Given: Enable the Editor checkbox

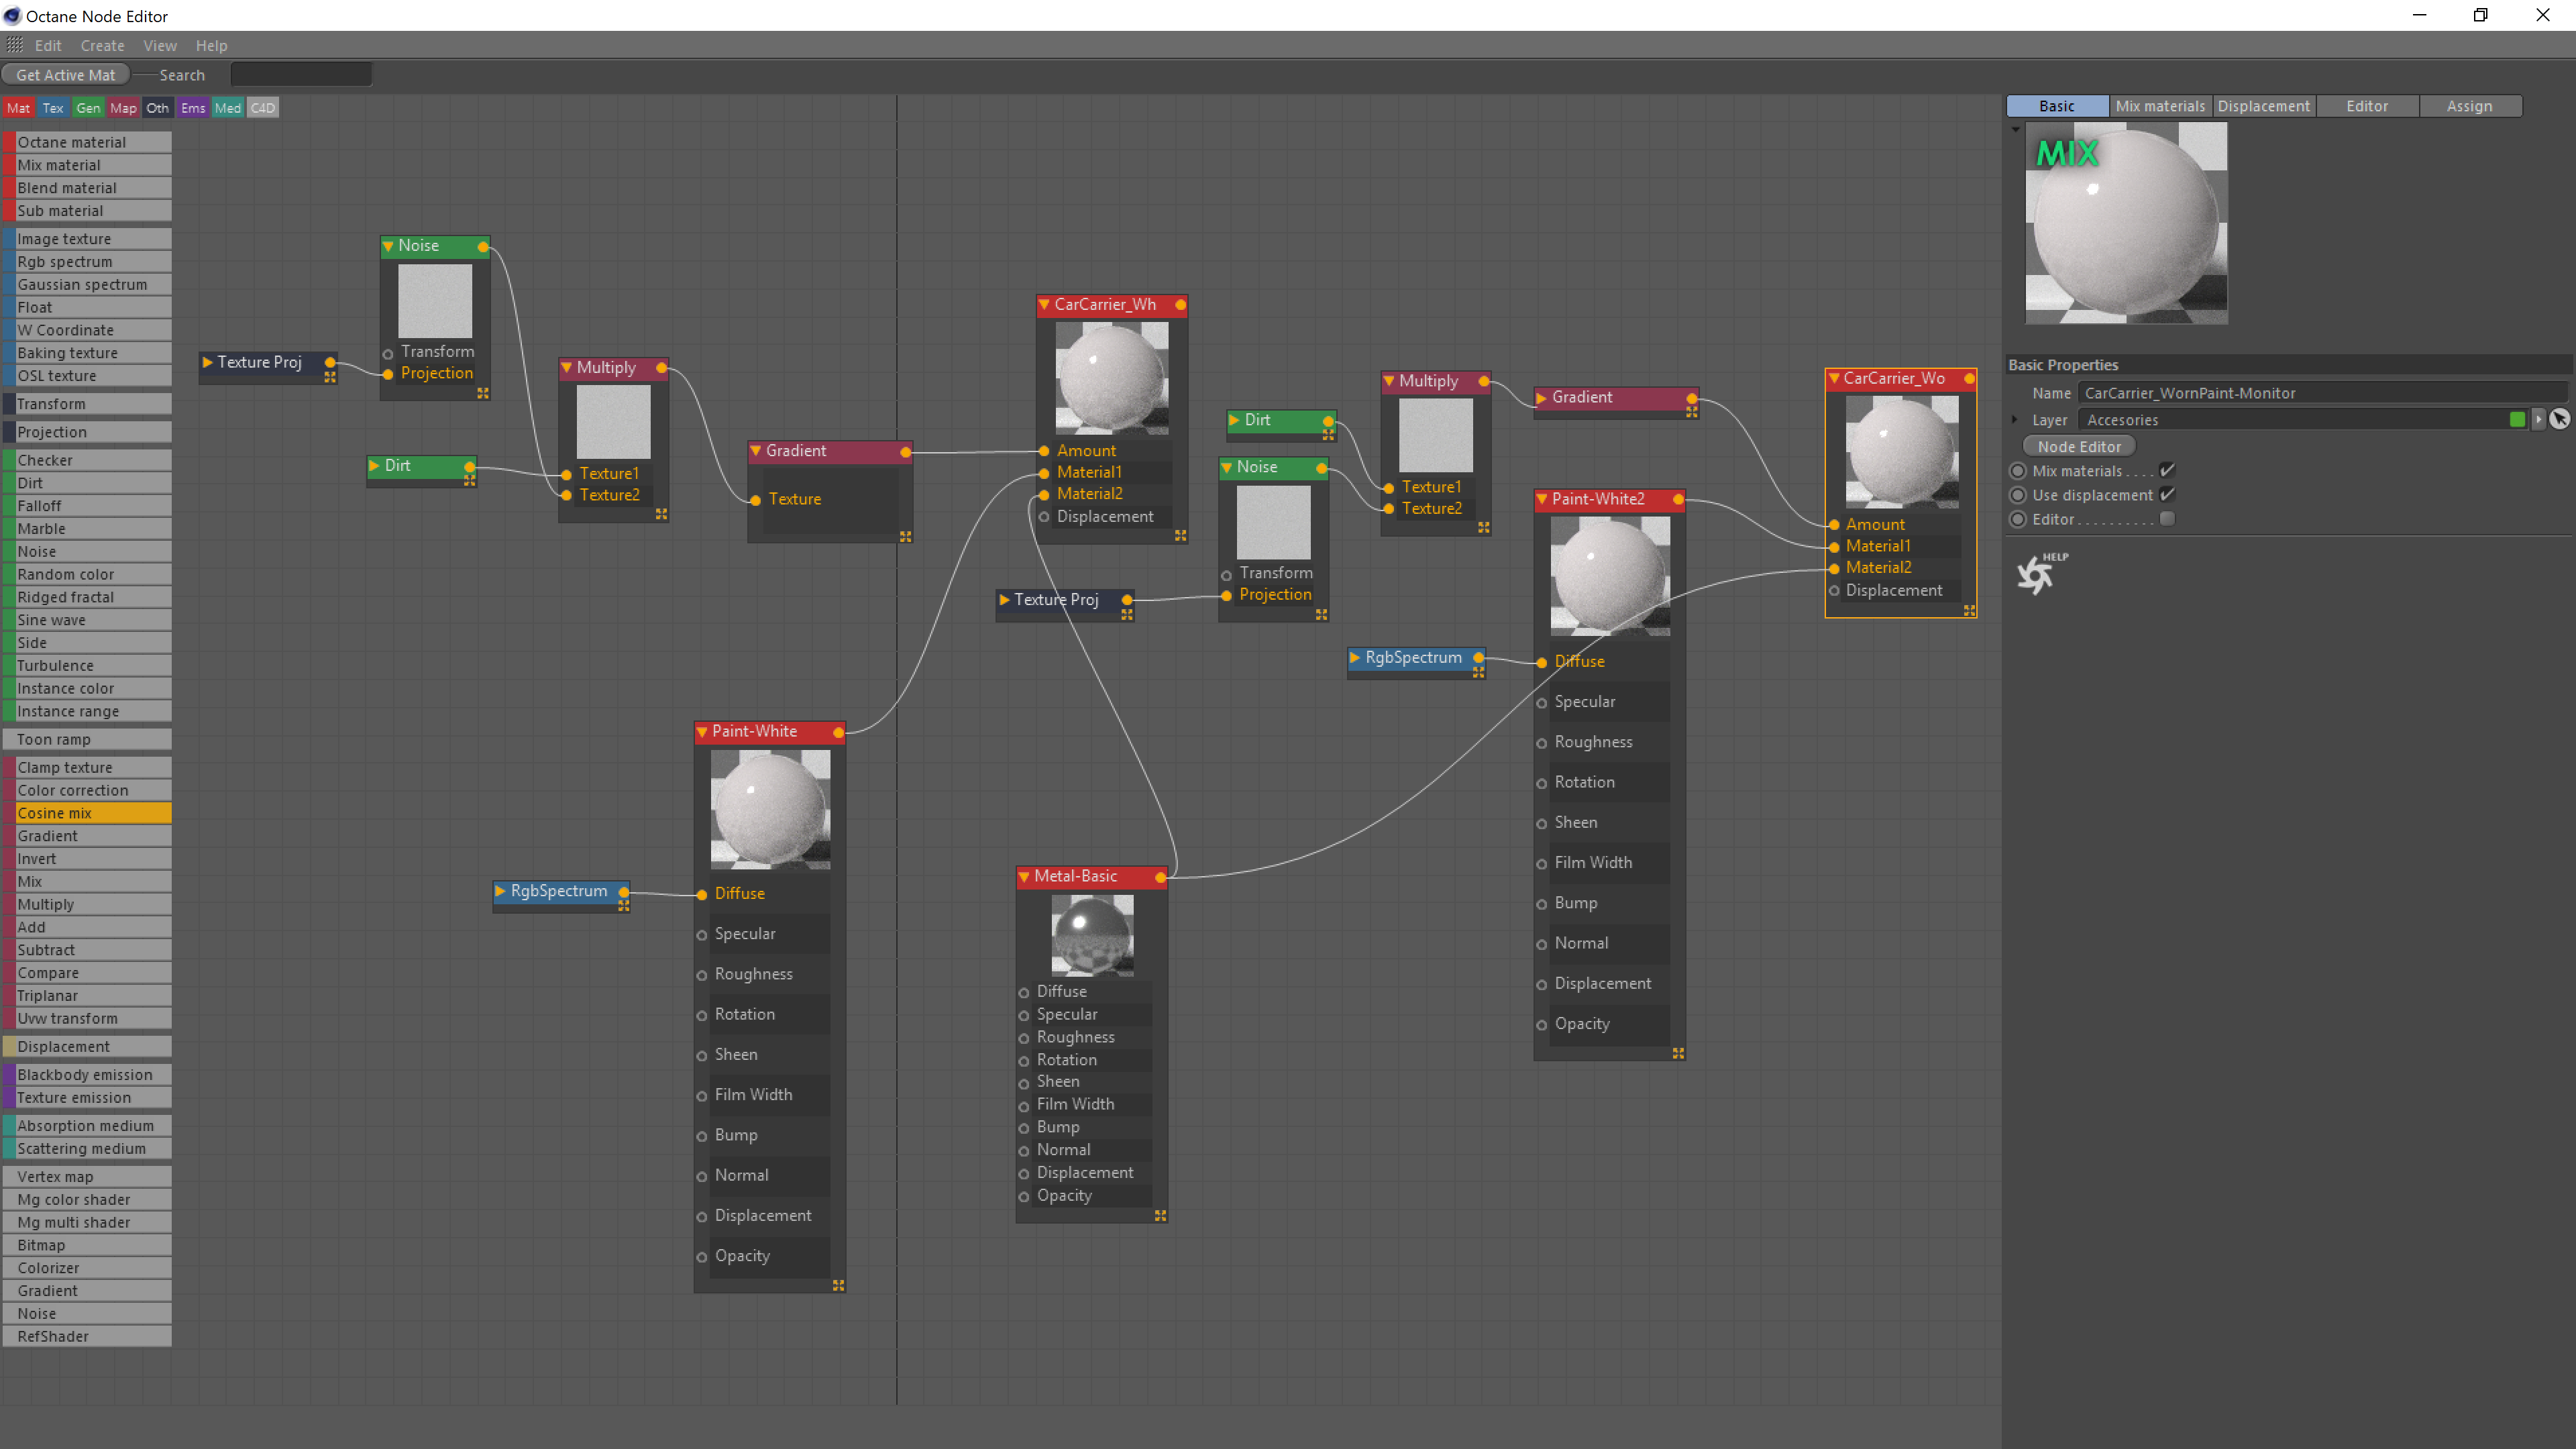Looking at the screenshot, I should [x=2167, y=519].
